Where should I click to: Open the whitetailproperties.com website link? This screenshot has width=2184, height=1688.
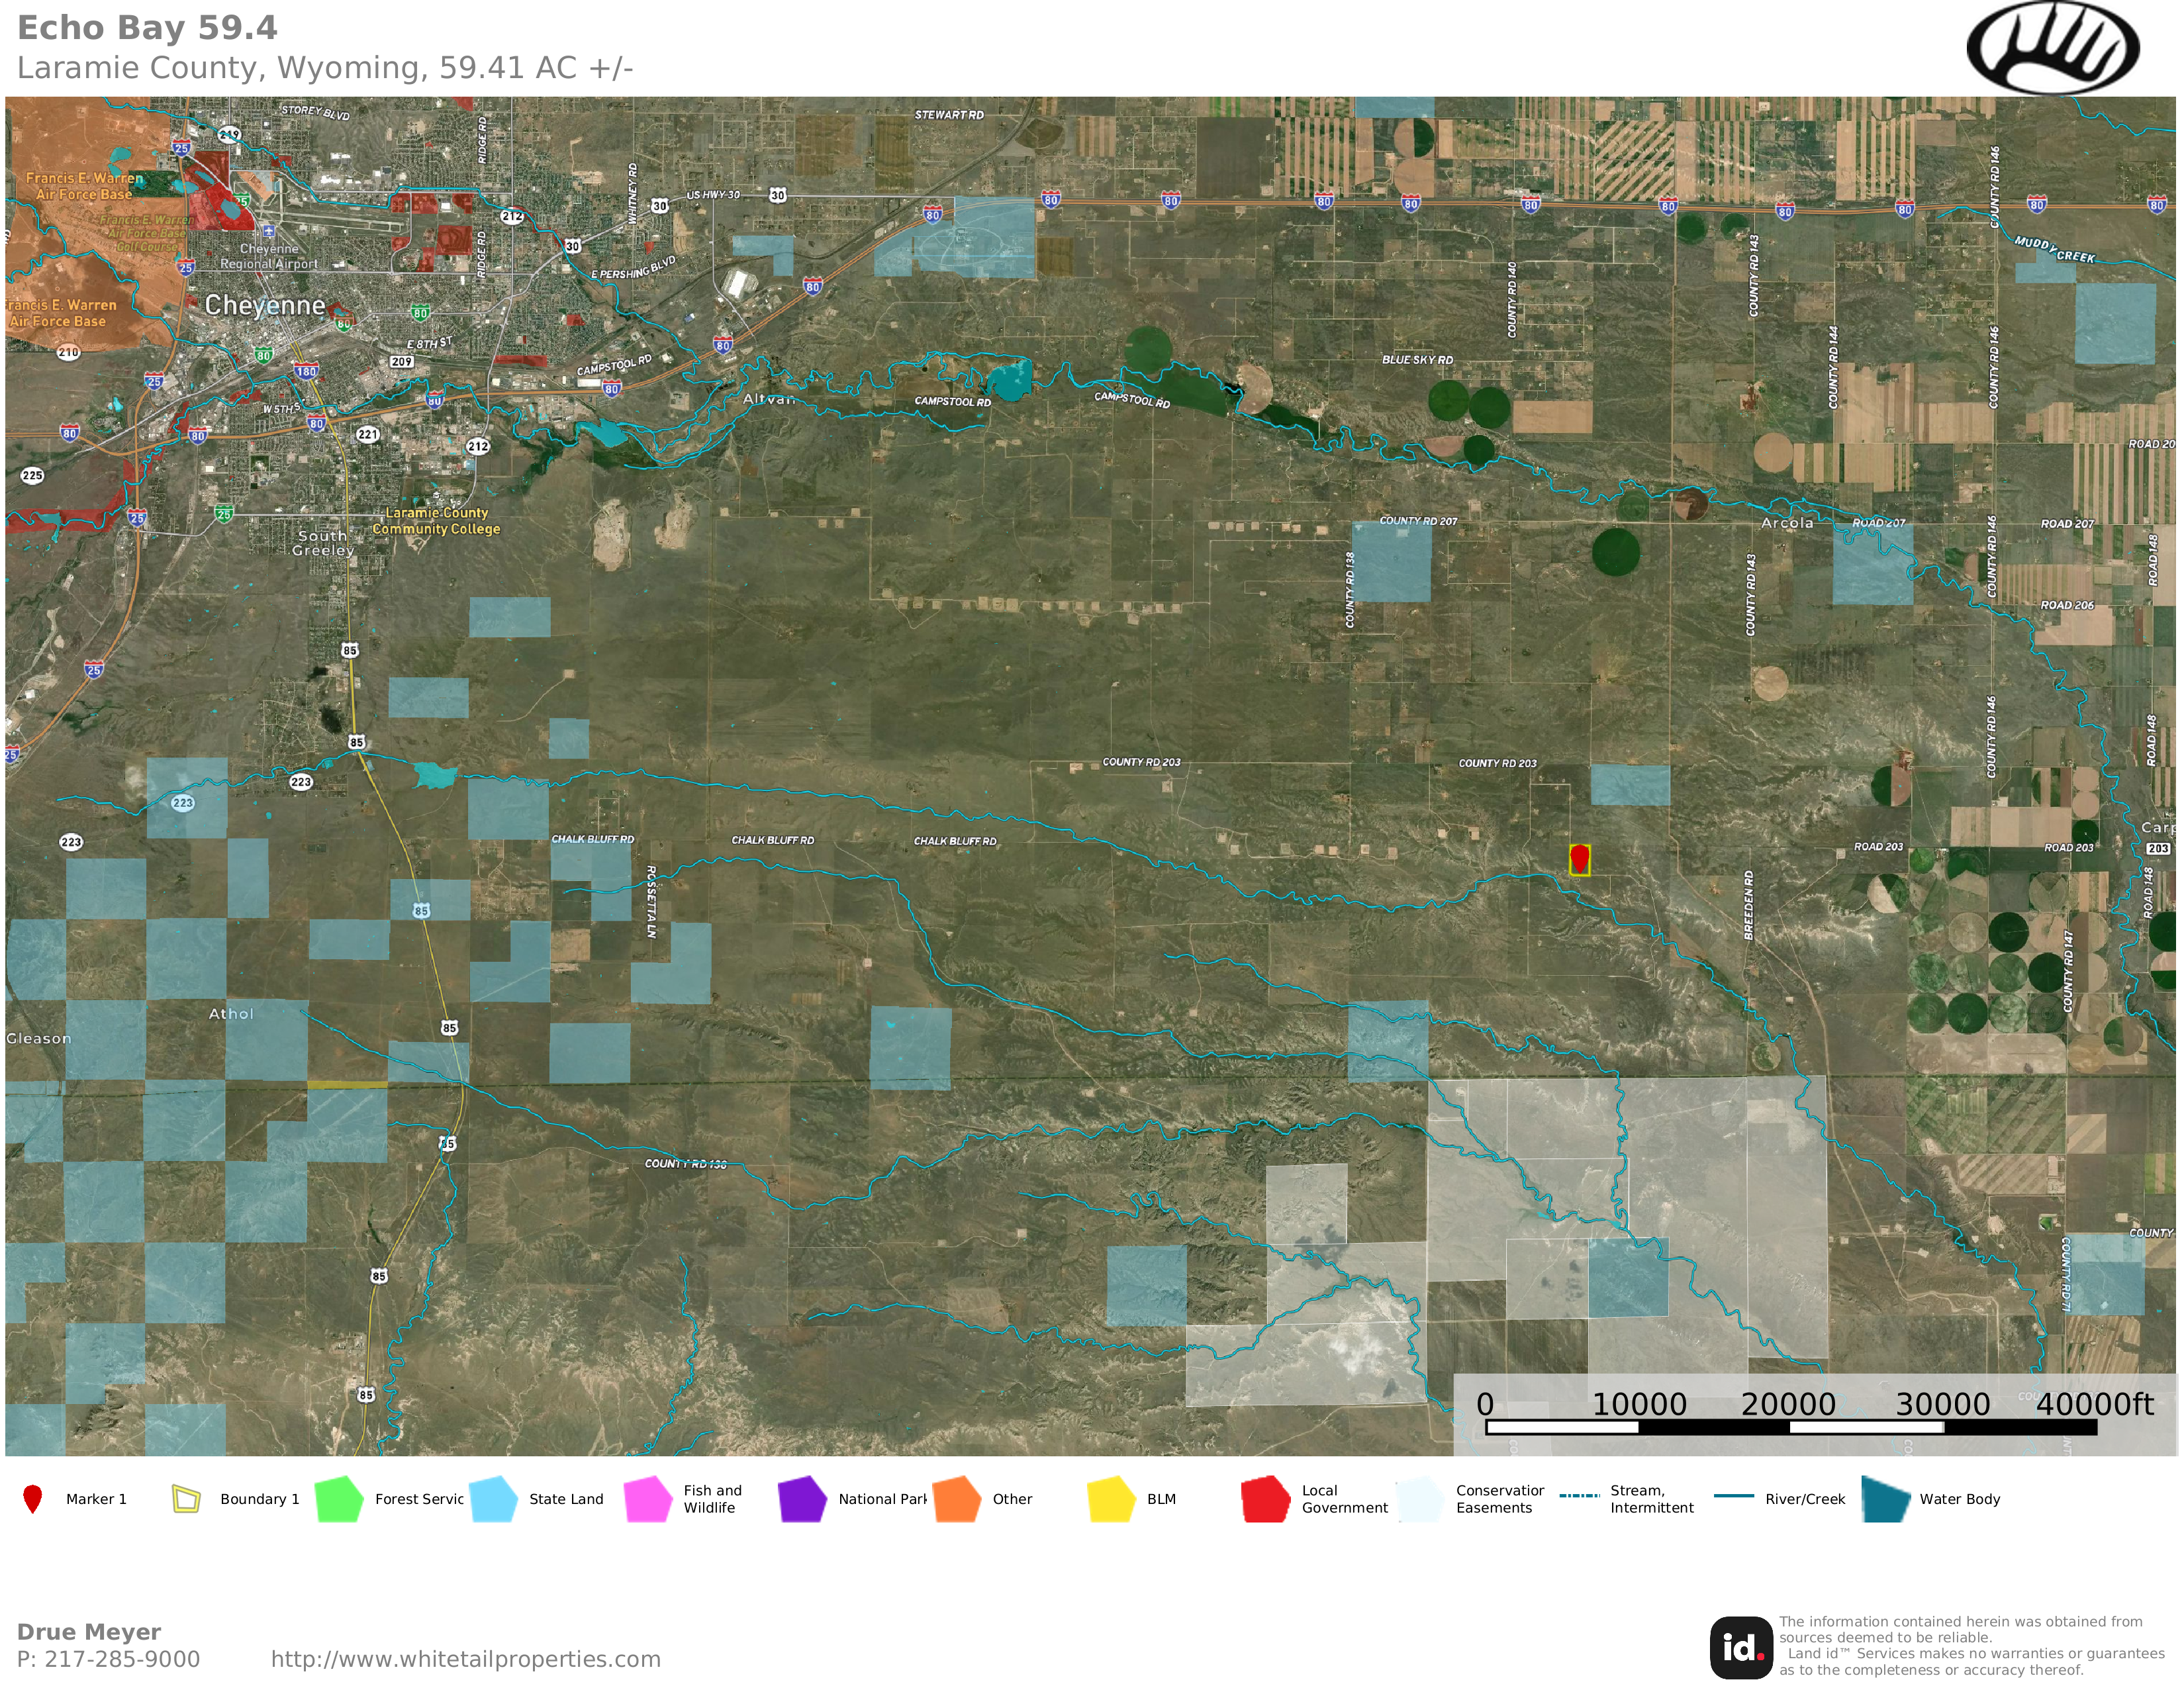465,1659
